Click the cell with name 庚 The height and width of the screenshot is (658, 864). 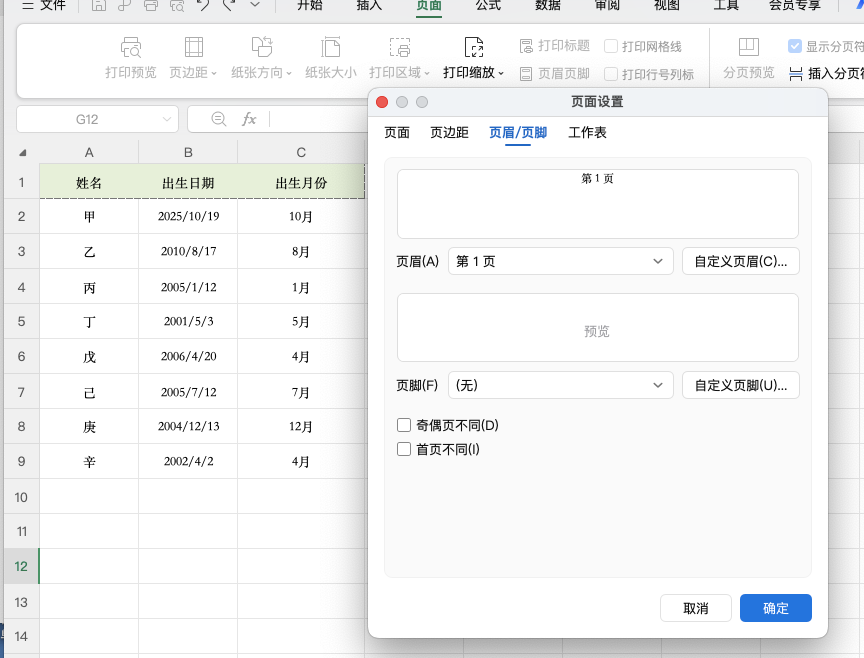(89, 426)
